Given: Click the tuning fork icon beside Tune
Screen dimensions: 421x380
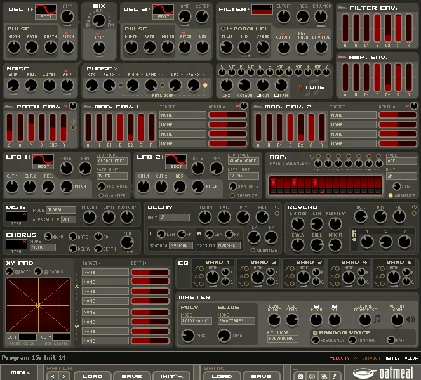Looking at the screenshot, I should 300,87.
